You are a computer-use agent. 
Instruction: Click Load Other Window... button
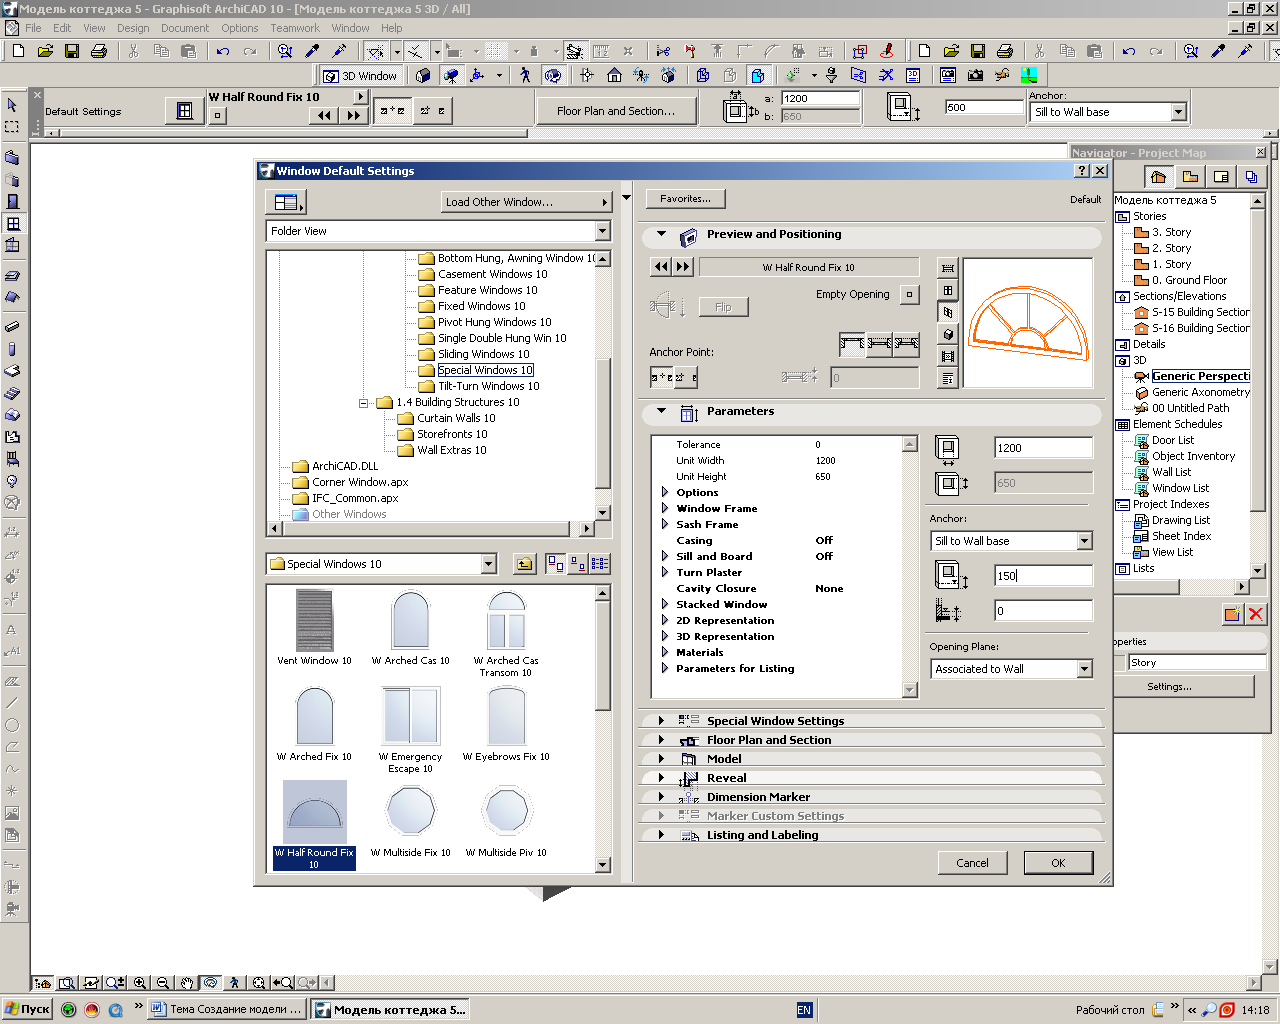526,201
